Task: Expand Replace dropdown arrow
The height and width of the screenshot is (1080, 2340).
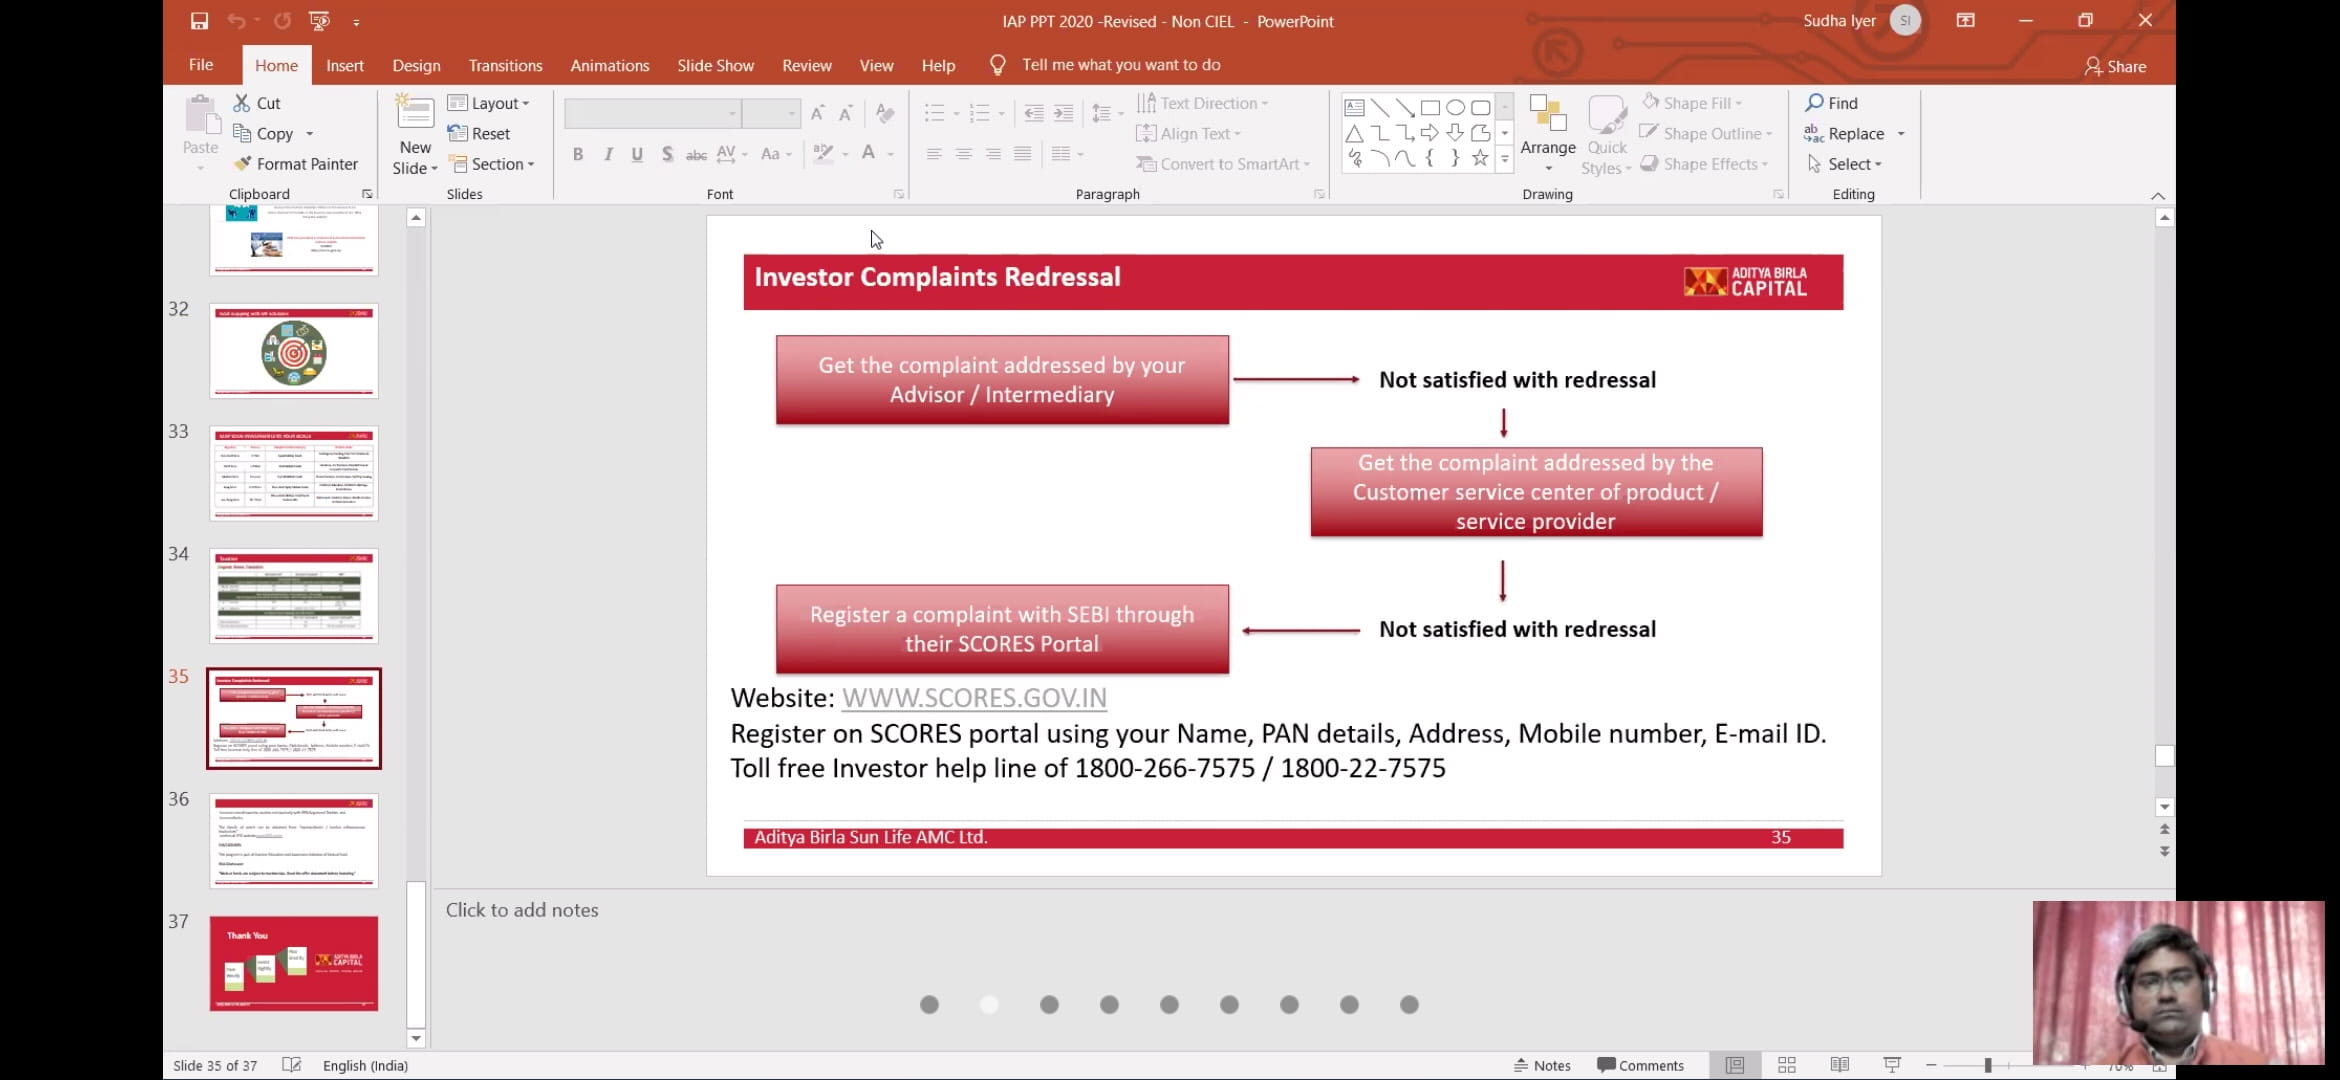Action: tap(1900, 134)
